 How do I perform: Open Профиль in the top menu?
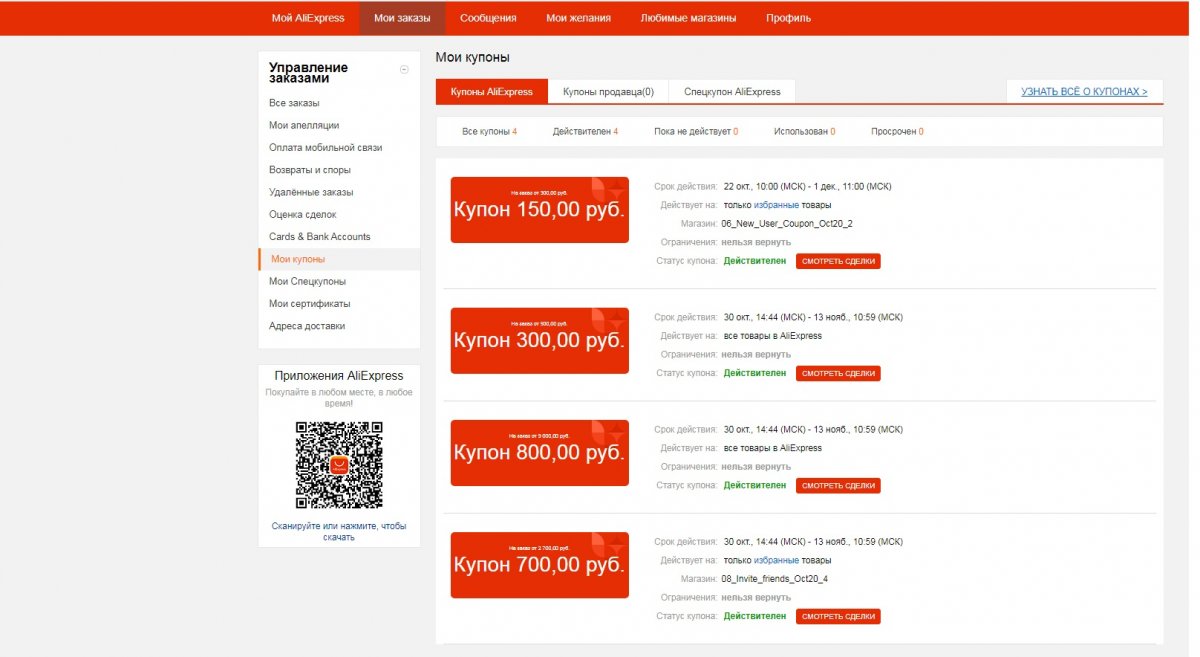[789, 18]
